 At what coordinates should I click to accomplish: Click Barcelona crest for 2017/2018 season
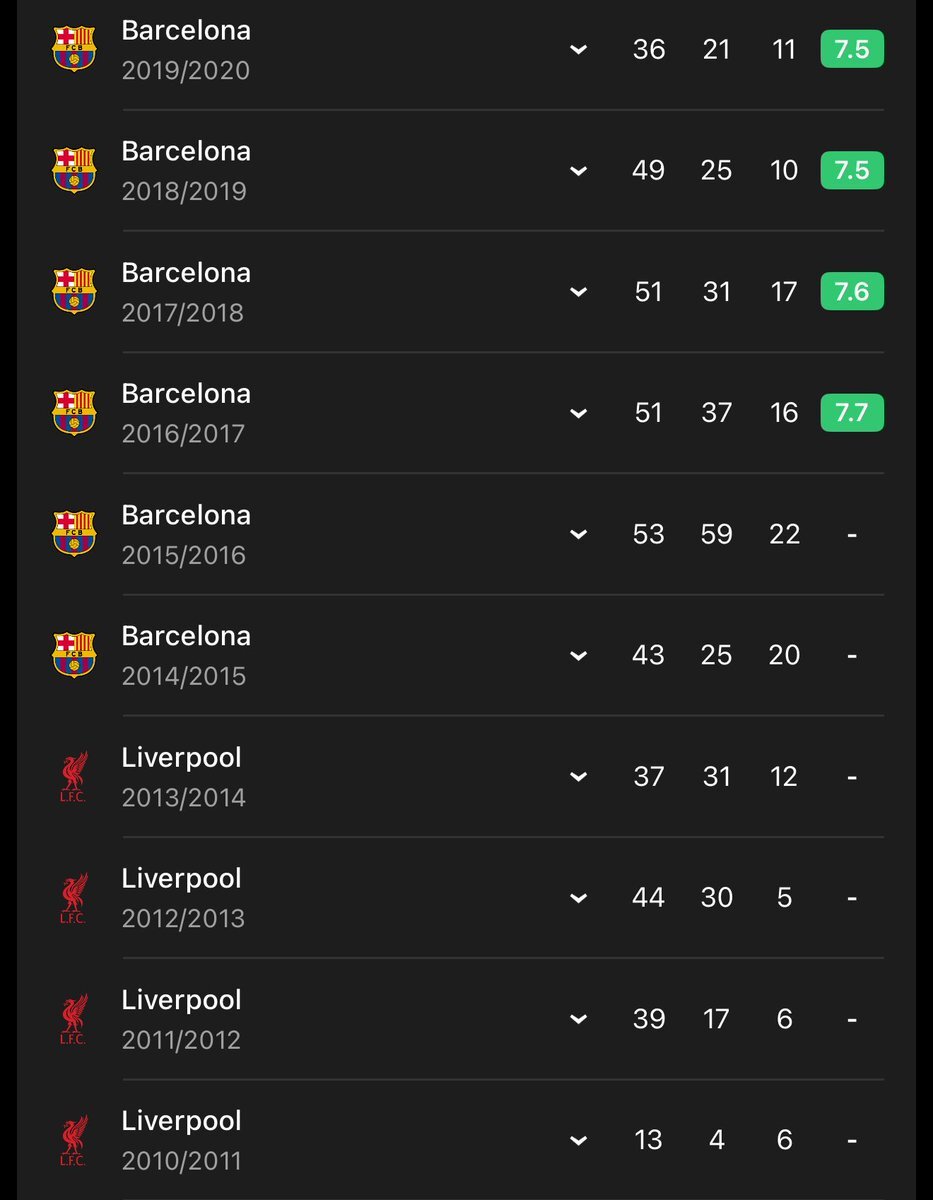74,291
